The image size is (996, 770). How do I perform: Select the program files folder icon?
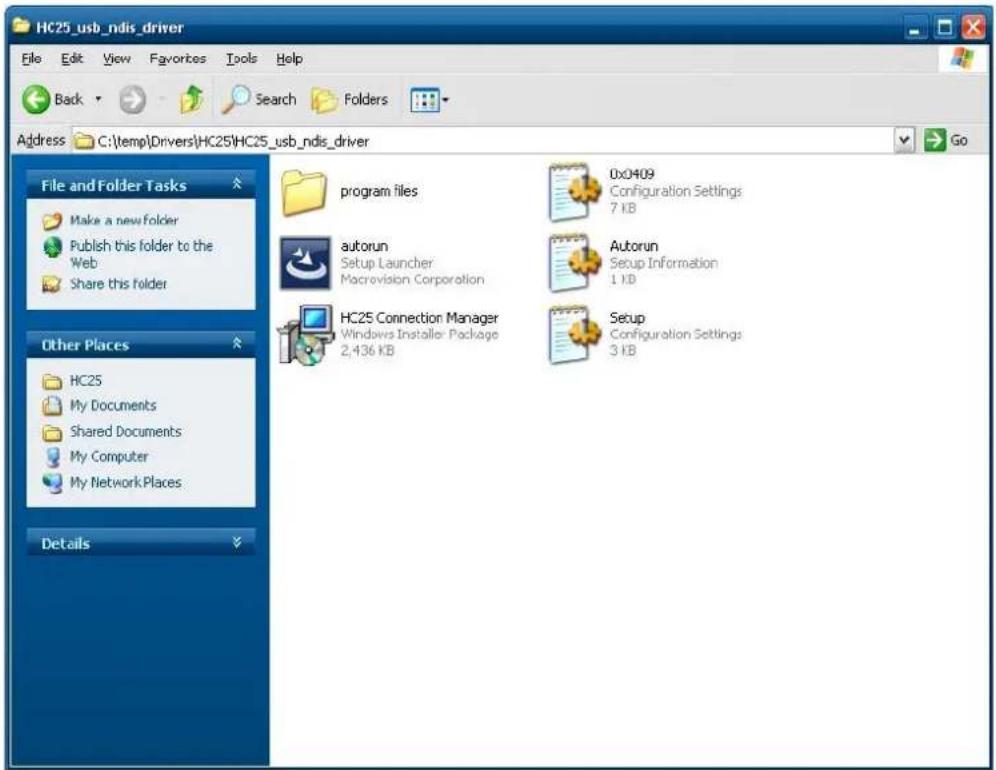[x=304, y=192]
